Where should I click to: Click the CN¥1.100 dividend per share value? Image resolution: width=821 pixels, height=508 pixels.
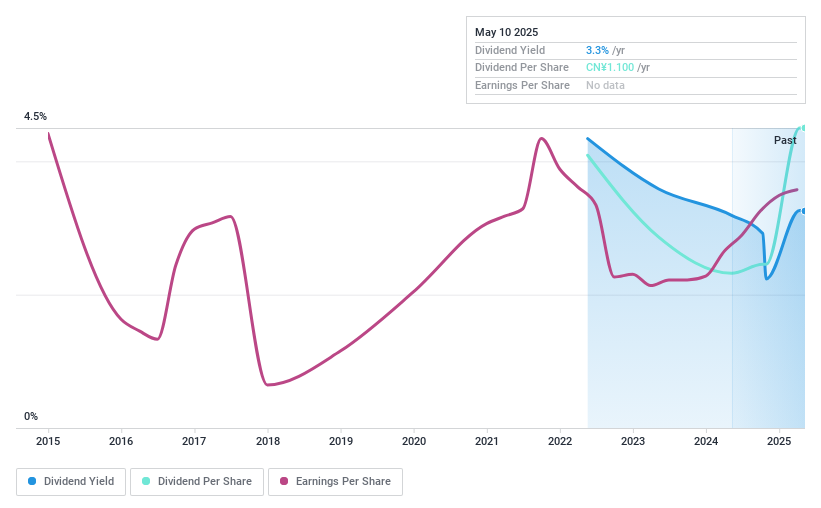tap(610, 68)
